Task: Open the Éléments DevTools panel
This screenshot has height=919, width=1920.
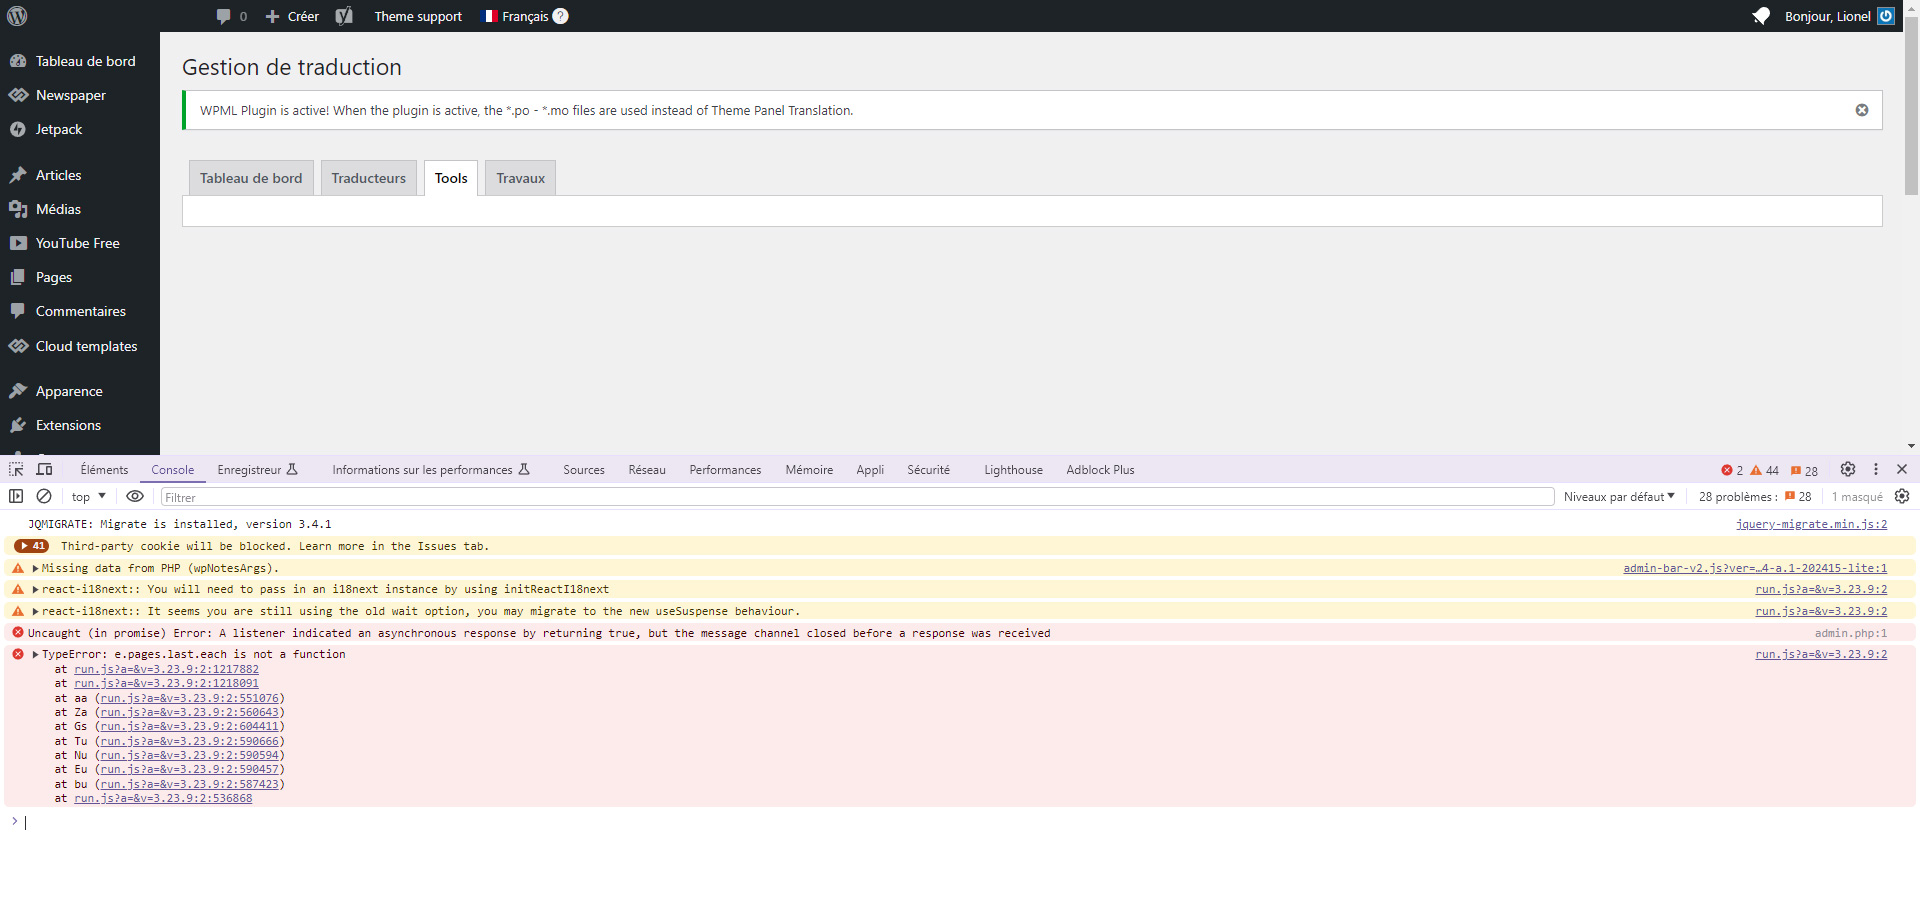Action: click(104, 470)
